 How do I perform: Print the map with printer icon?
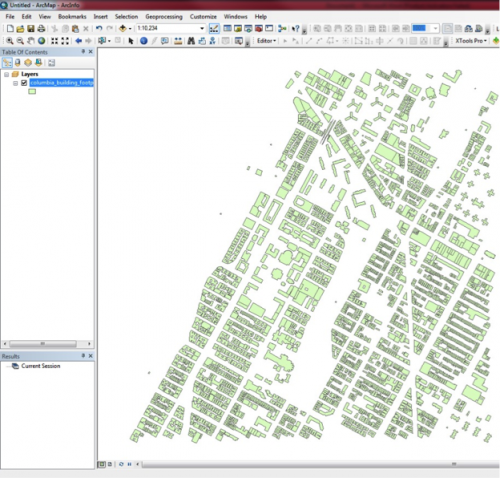coord(41,29)
